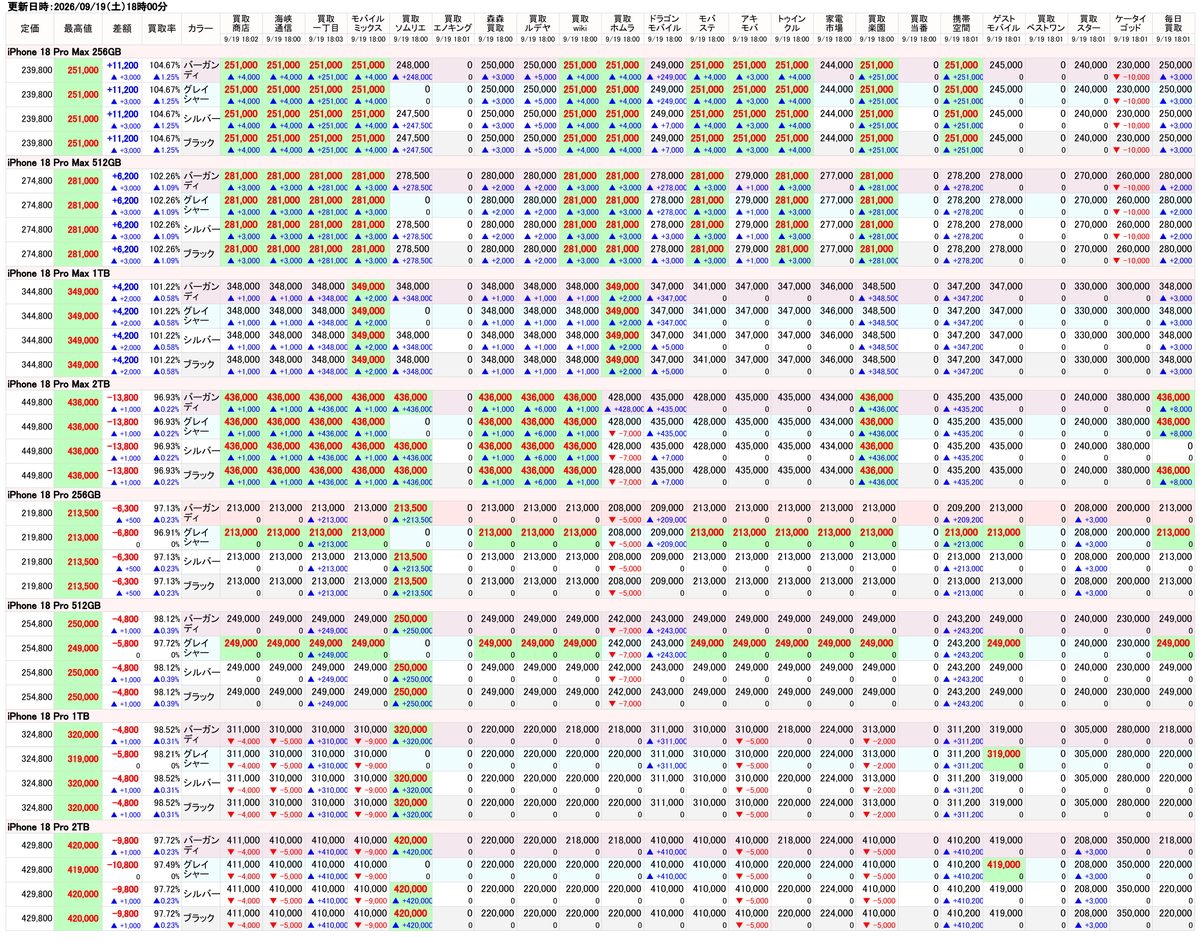Select the モバイルミックス shop column header
This screenshot has width=1200, height=941.
[367, 24]
